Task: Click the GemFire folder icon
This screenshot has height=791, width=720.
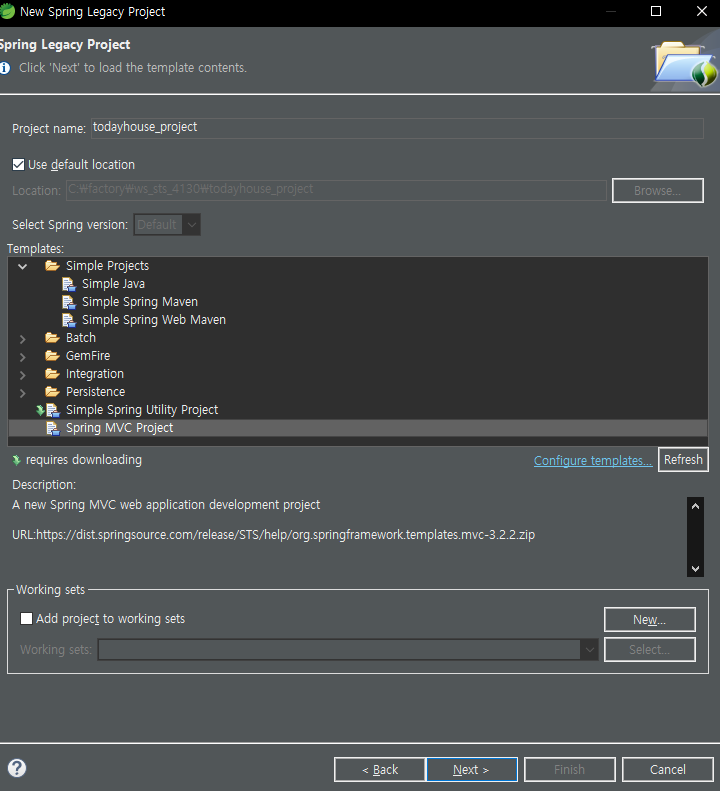Action: pyautogui.click(x=52, y=356)
